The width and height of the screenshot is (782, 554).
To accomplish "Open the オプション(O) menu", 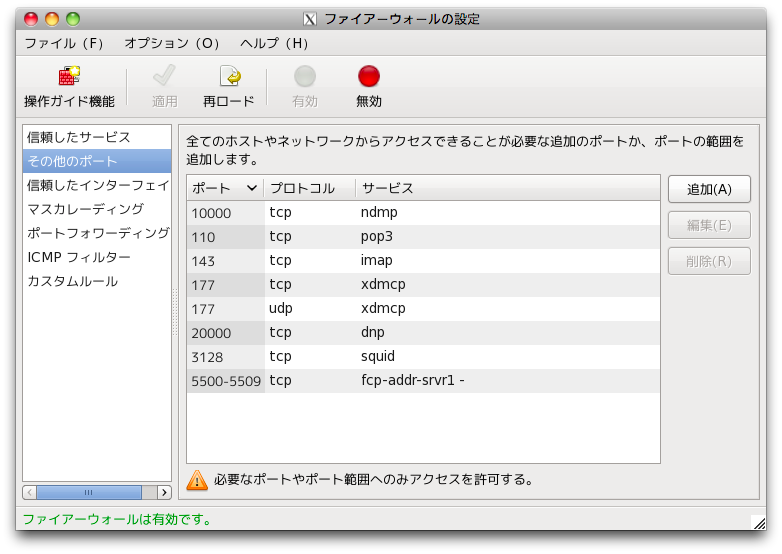I will (172, 44).
